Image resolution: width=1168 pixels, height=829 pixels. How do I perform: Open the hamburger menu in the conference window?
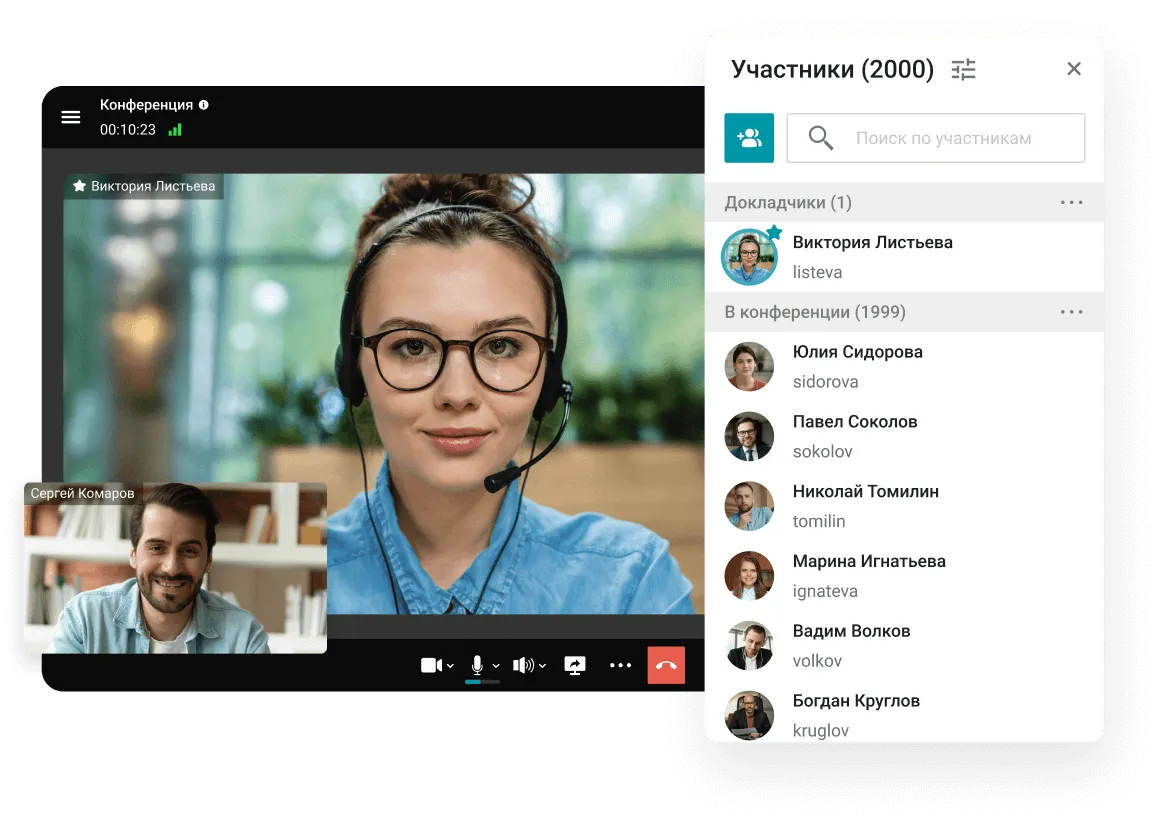[70, 117]
